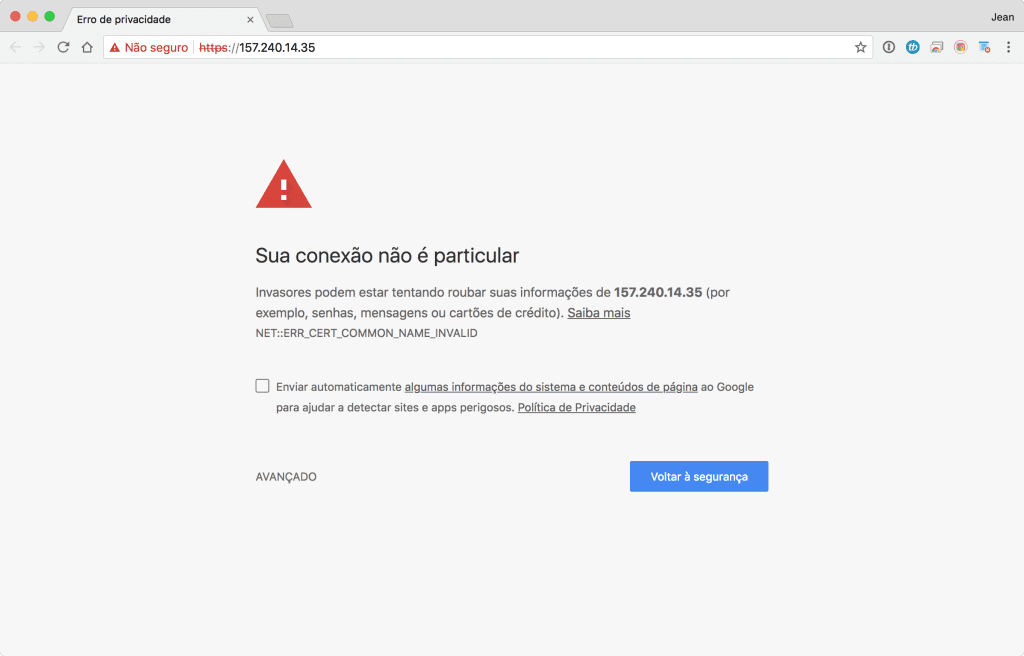Screen dimensions: 1024x656
Task: Click the browser back arrow
Action: (16, 47)
